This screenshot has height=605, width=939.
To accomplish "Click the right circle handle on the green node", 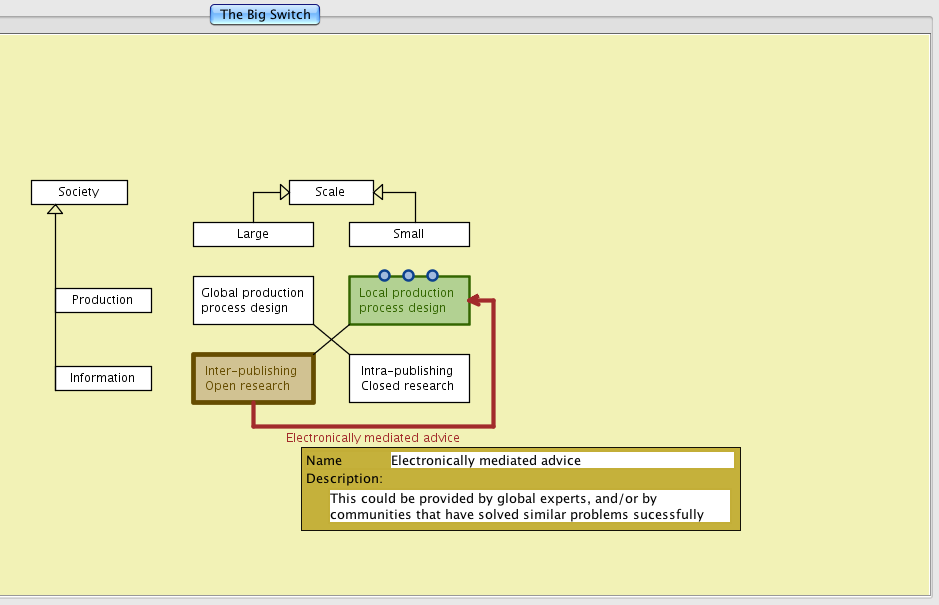I will pyautogui.click(x=433, y=275).
